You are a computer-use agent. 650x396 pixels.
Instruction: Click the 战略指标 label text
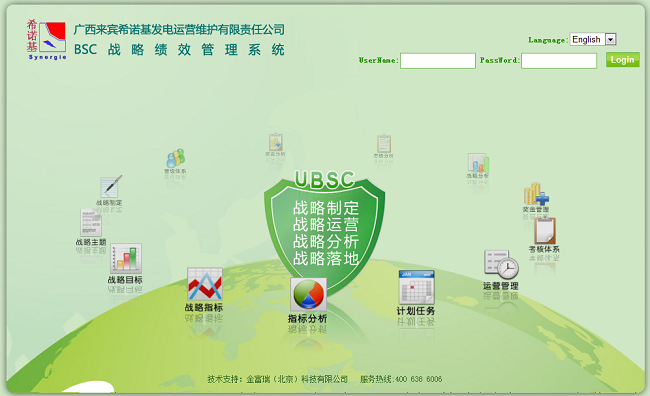pyautogui.click(x=204, y=308)
